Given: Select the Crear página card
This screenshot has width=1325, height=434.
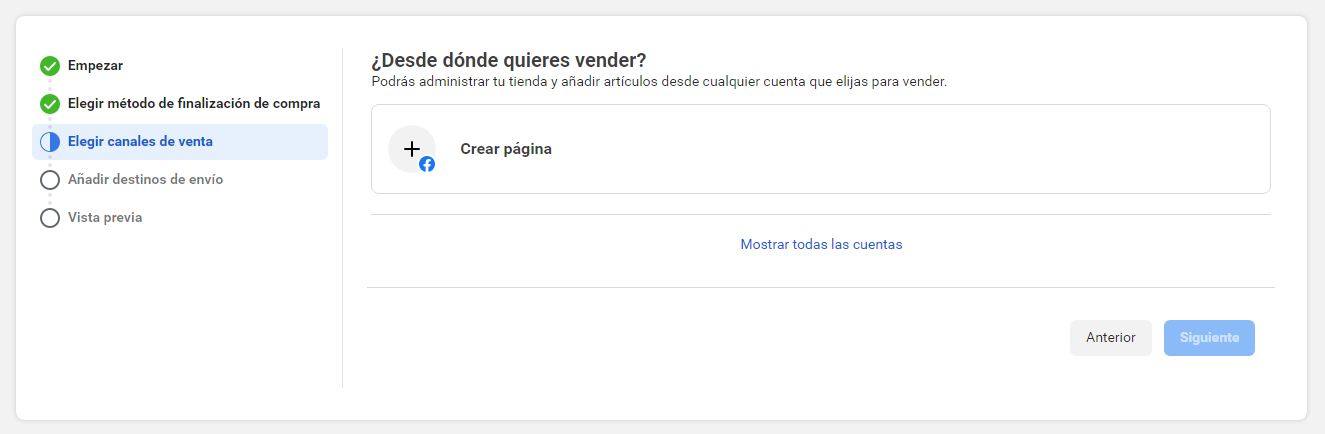Looking at the screenshot, I should click(x=820, y=149).
